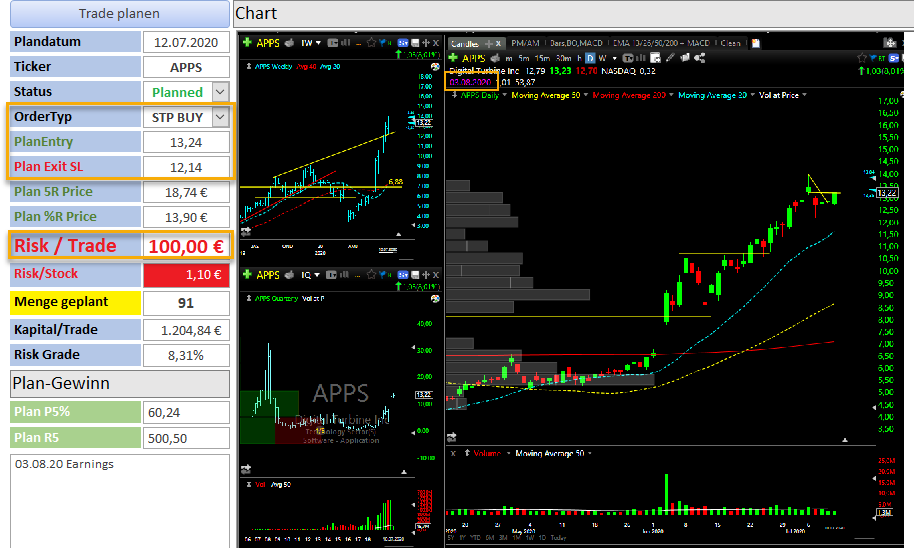Click the share icon in daily chart toolbar
This screenshot has width=914, height=548.
coord(700,58)
